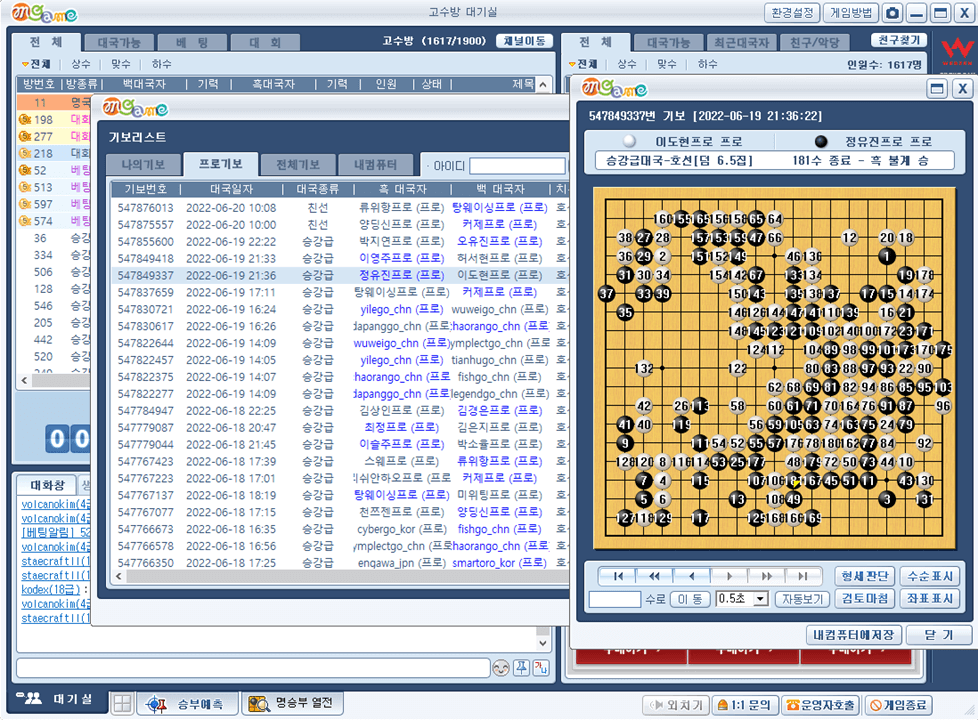Open the emoticon smiley icon in chat

(x=501, y=668)
